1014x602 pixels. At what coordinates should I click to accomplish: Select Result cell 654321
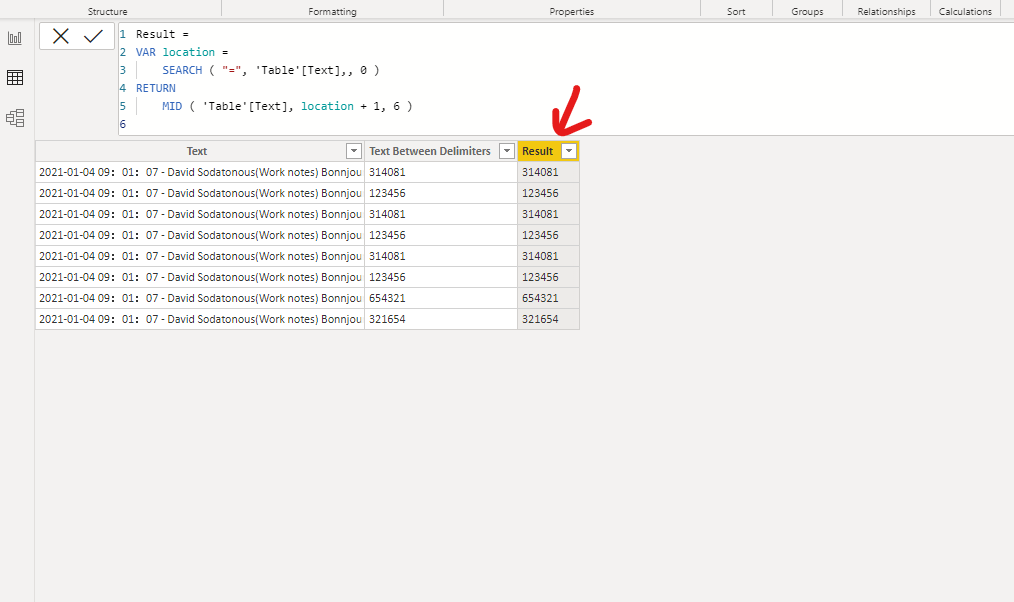coord(548,298)
